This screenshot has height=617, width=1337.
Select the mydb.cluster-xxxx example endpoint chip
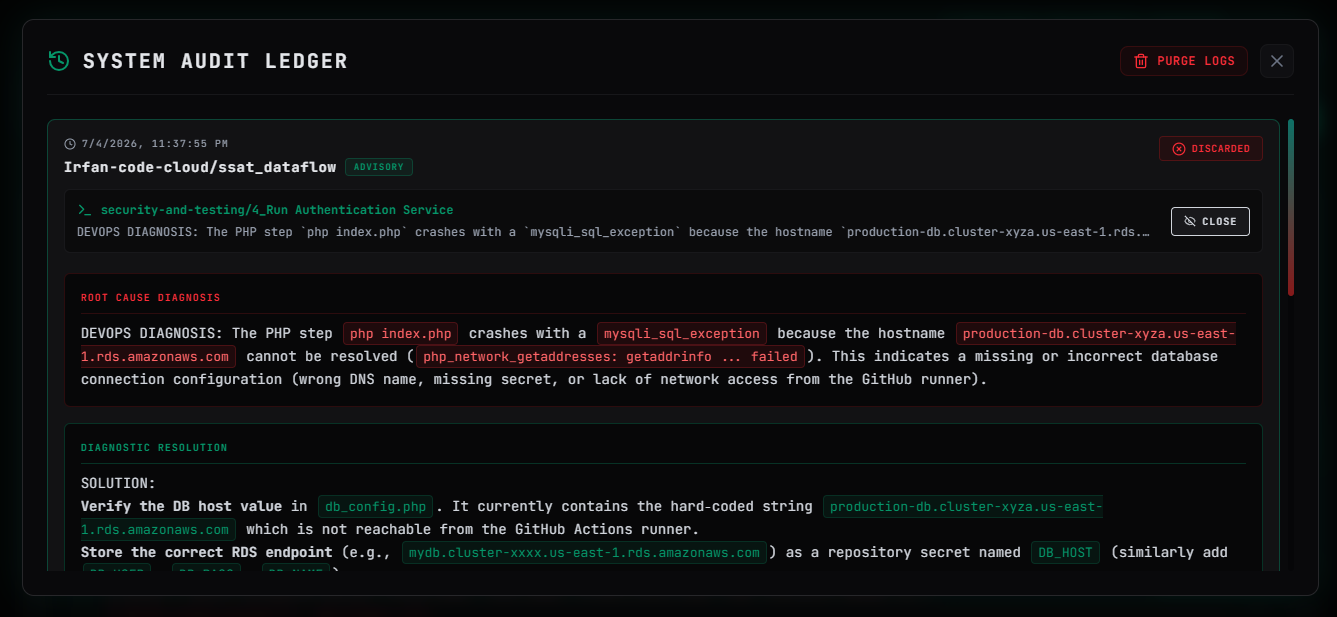(585, 552)
